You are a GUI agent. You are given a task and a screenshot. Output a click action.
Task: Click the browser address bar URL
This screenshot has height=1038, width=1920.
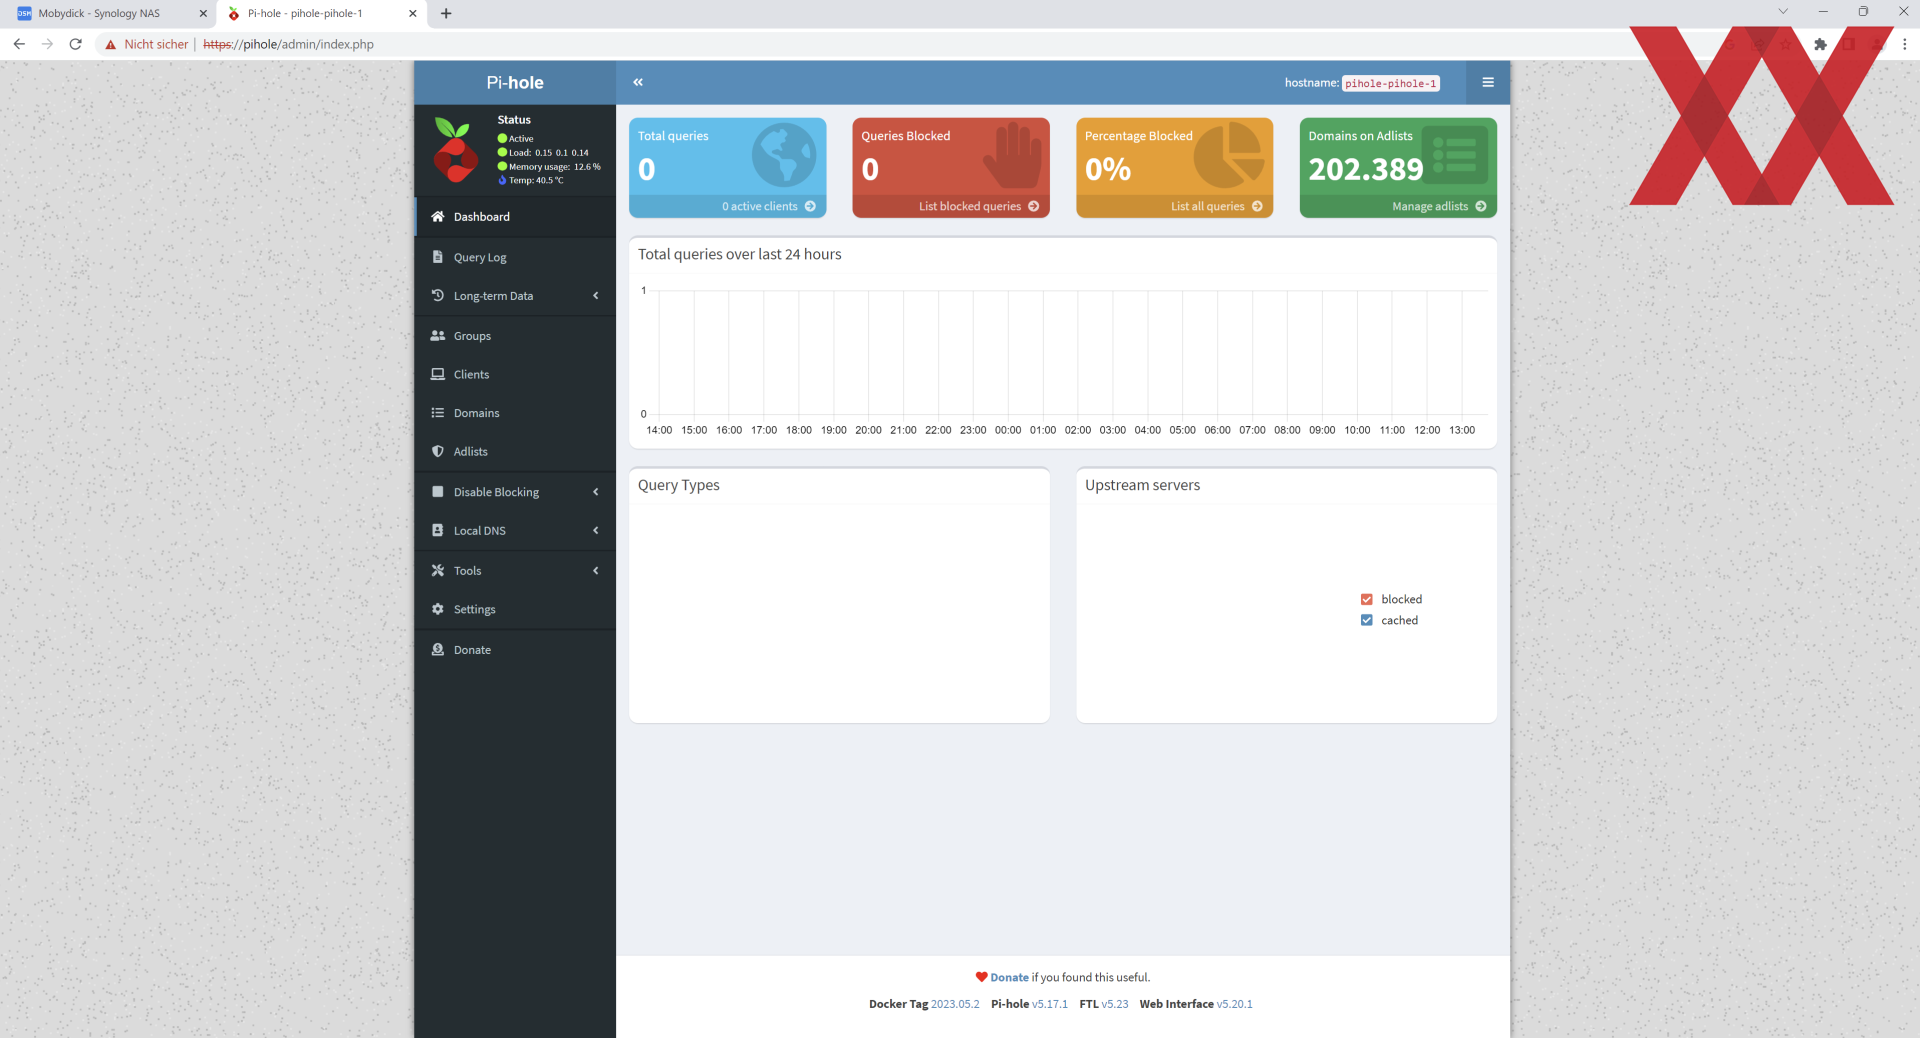(288, 44)
